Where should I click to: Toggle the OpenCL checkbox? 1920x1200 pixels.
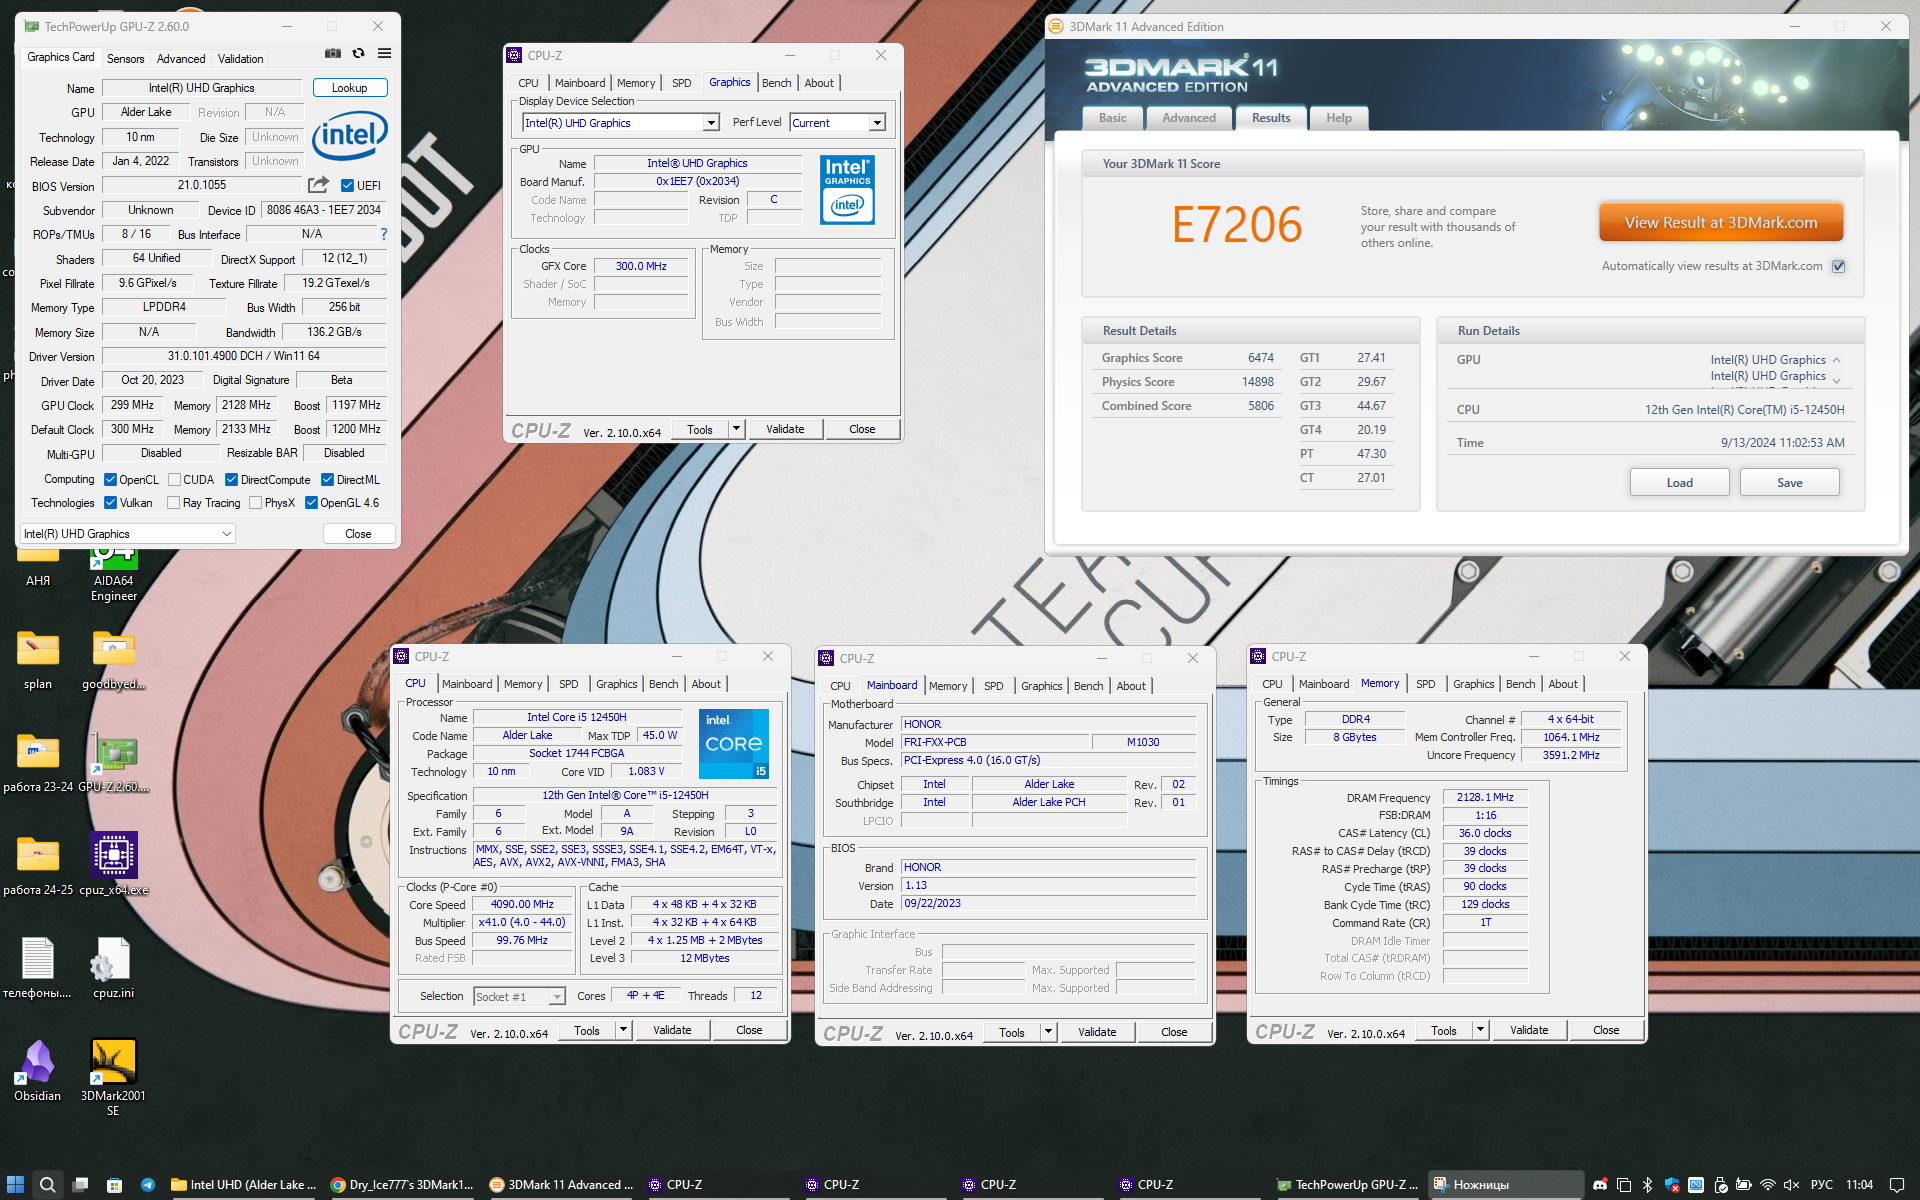click(111, 480)
